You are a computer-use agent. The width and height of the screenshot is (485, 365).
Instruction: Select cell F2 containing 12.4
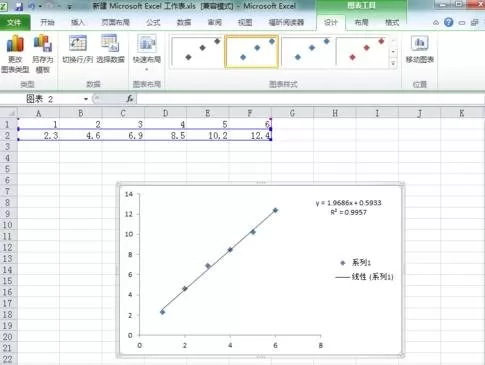coord(250,135)
